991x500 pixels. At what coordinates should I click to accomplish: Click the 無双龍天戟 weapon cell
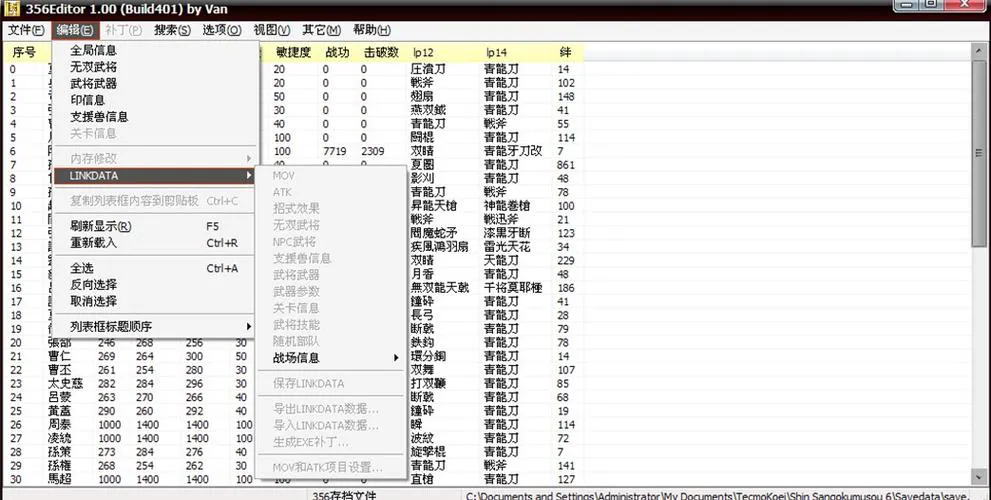[440, 288]
